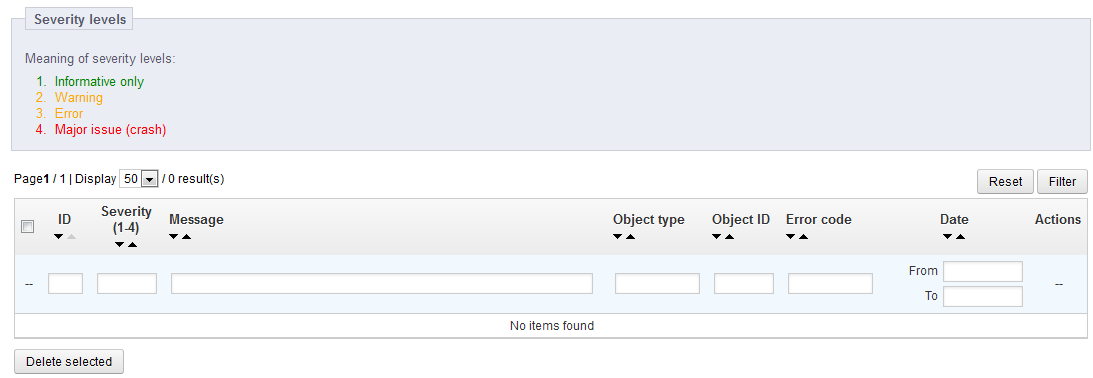Screen dimensions: 1093x378
Task: Sort Date column ascending arrow
Action: tap(961, 237)
